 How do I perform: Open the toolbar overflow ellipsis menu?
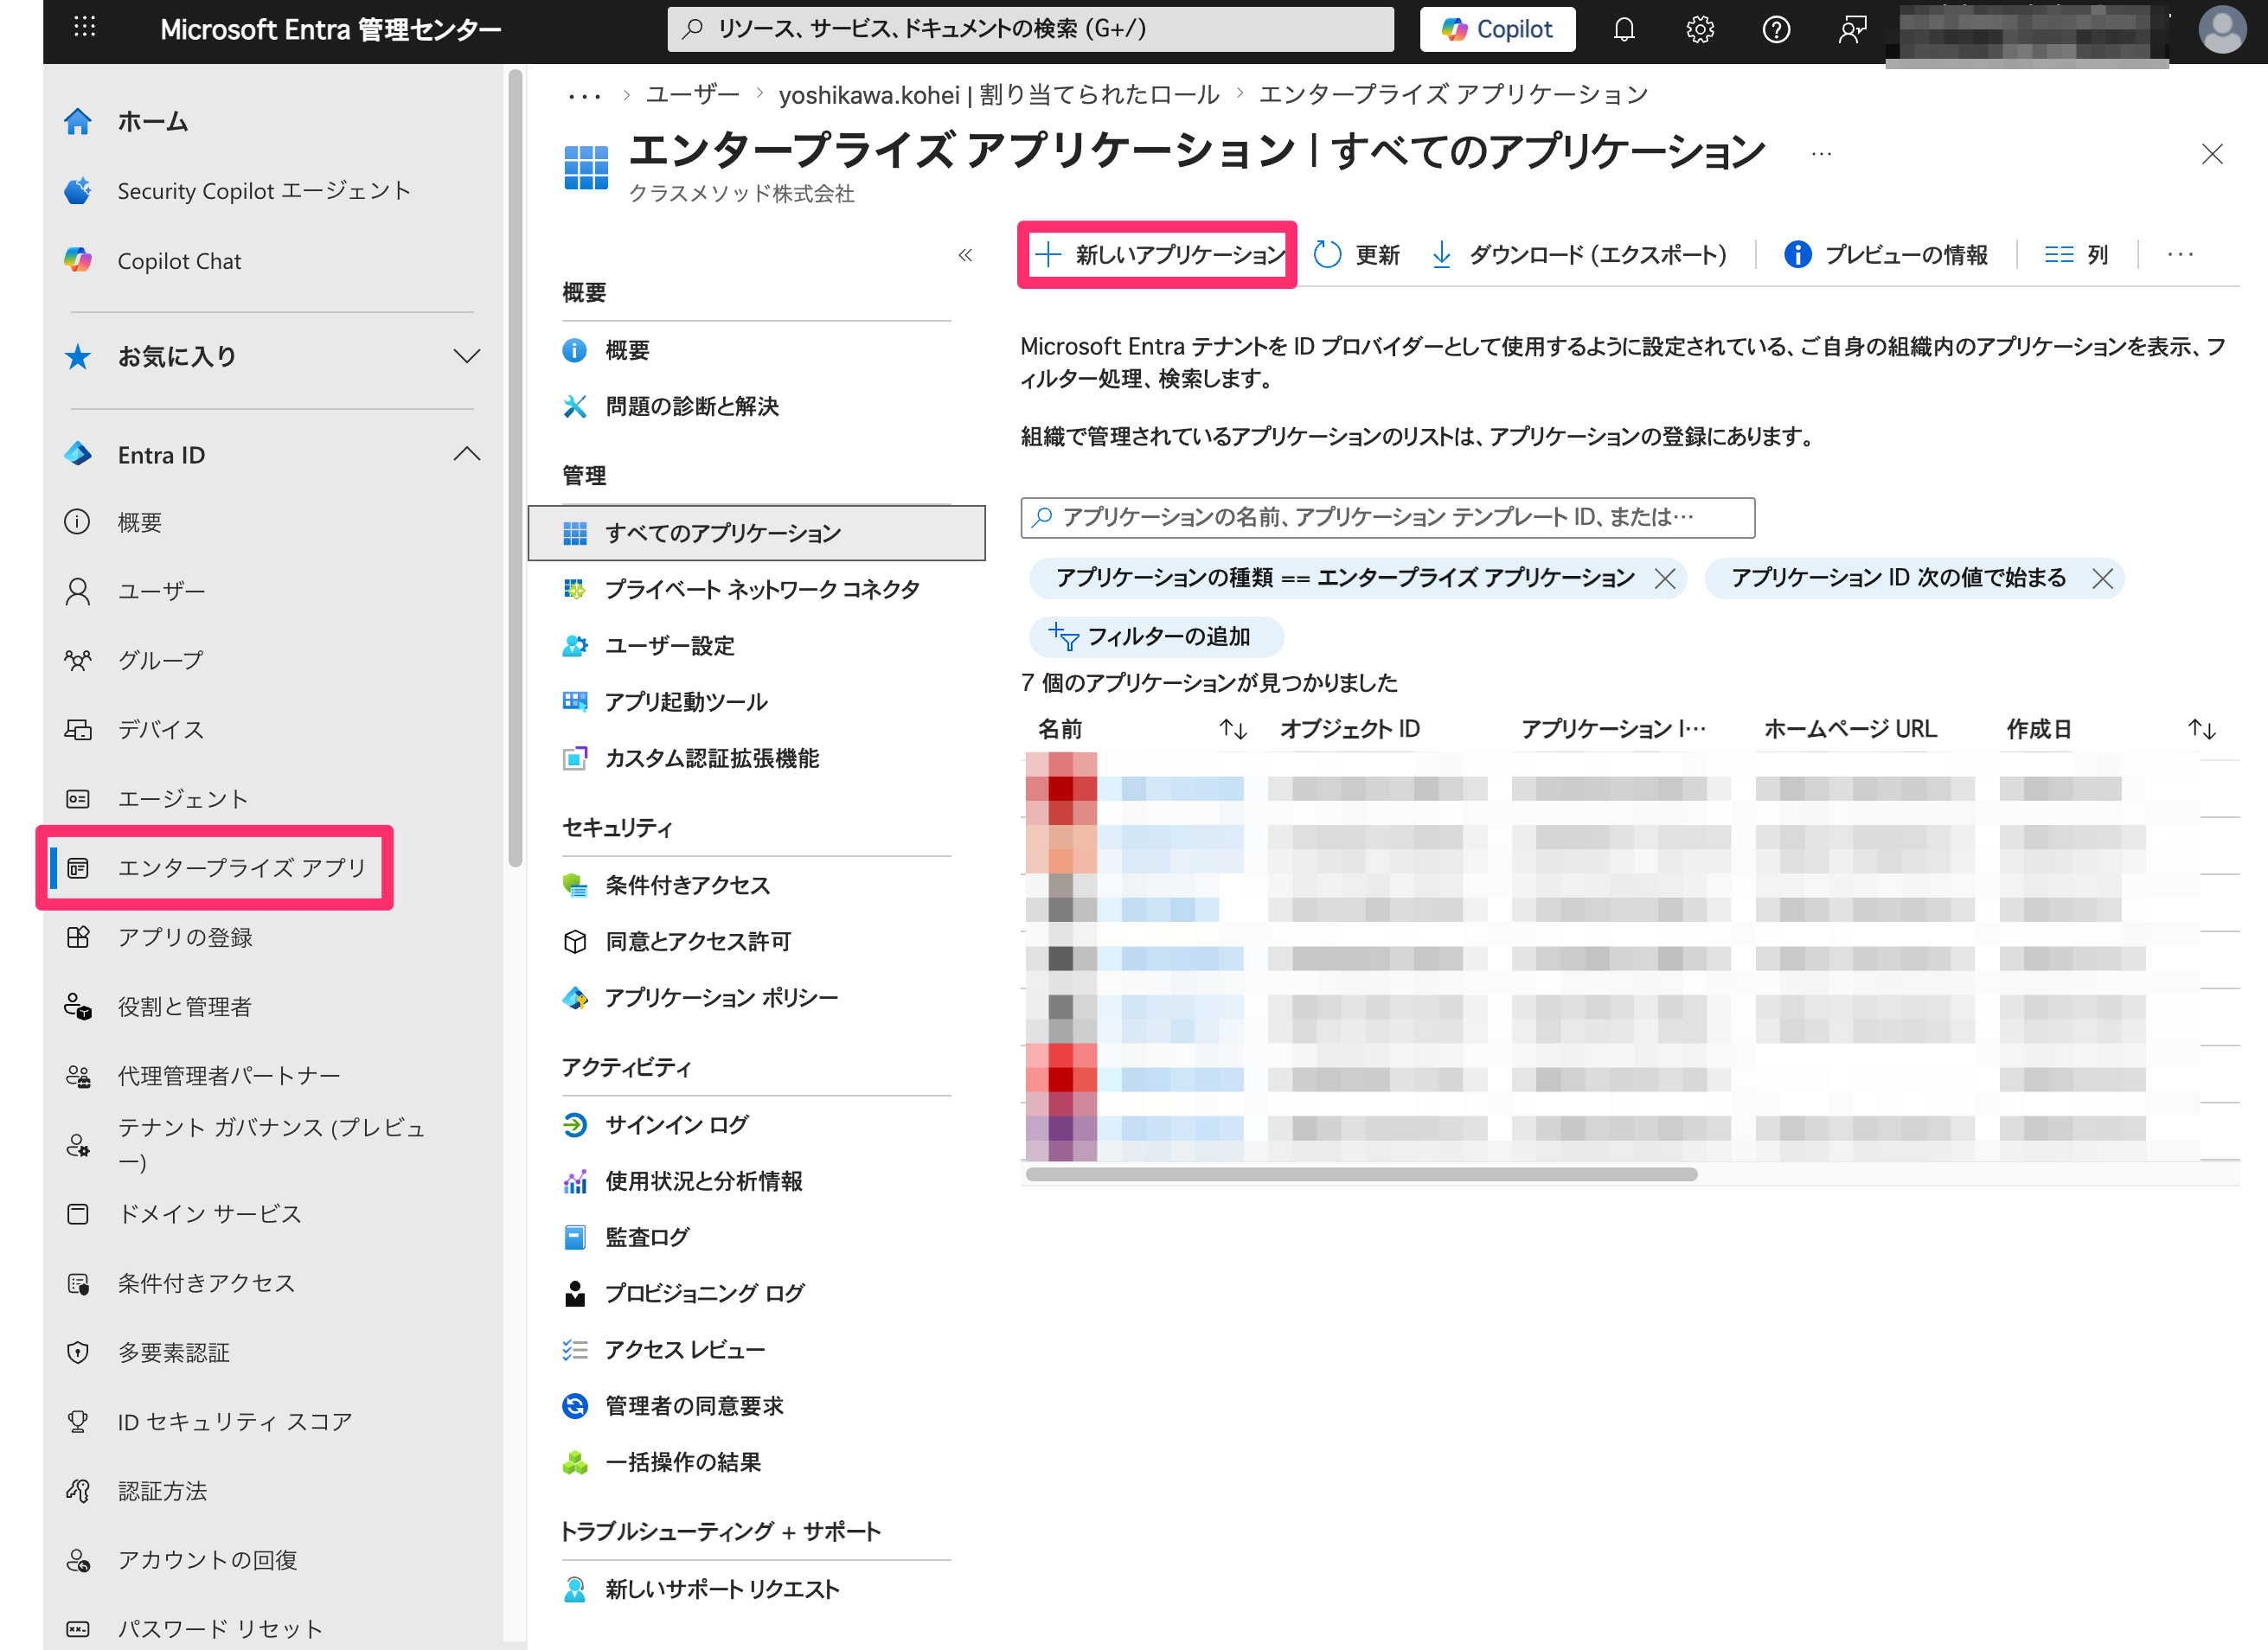pyautogui.click(x=2180, y=255)
